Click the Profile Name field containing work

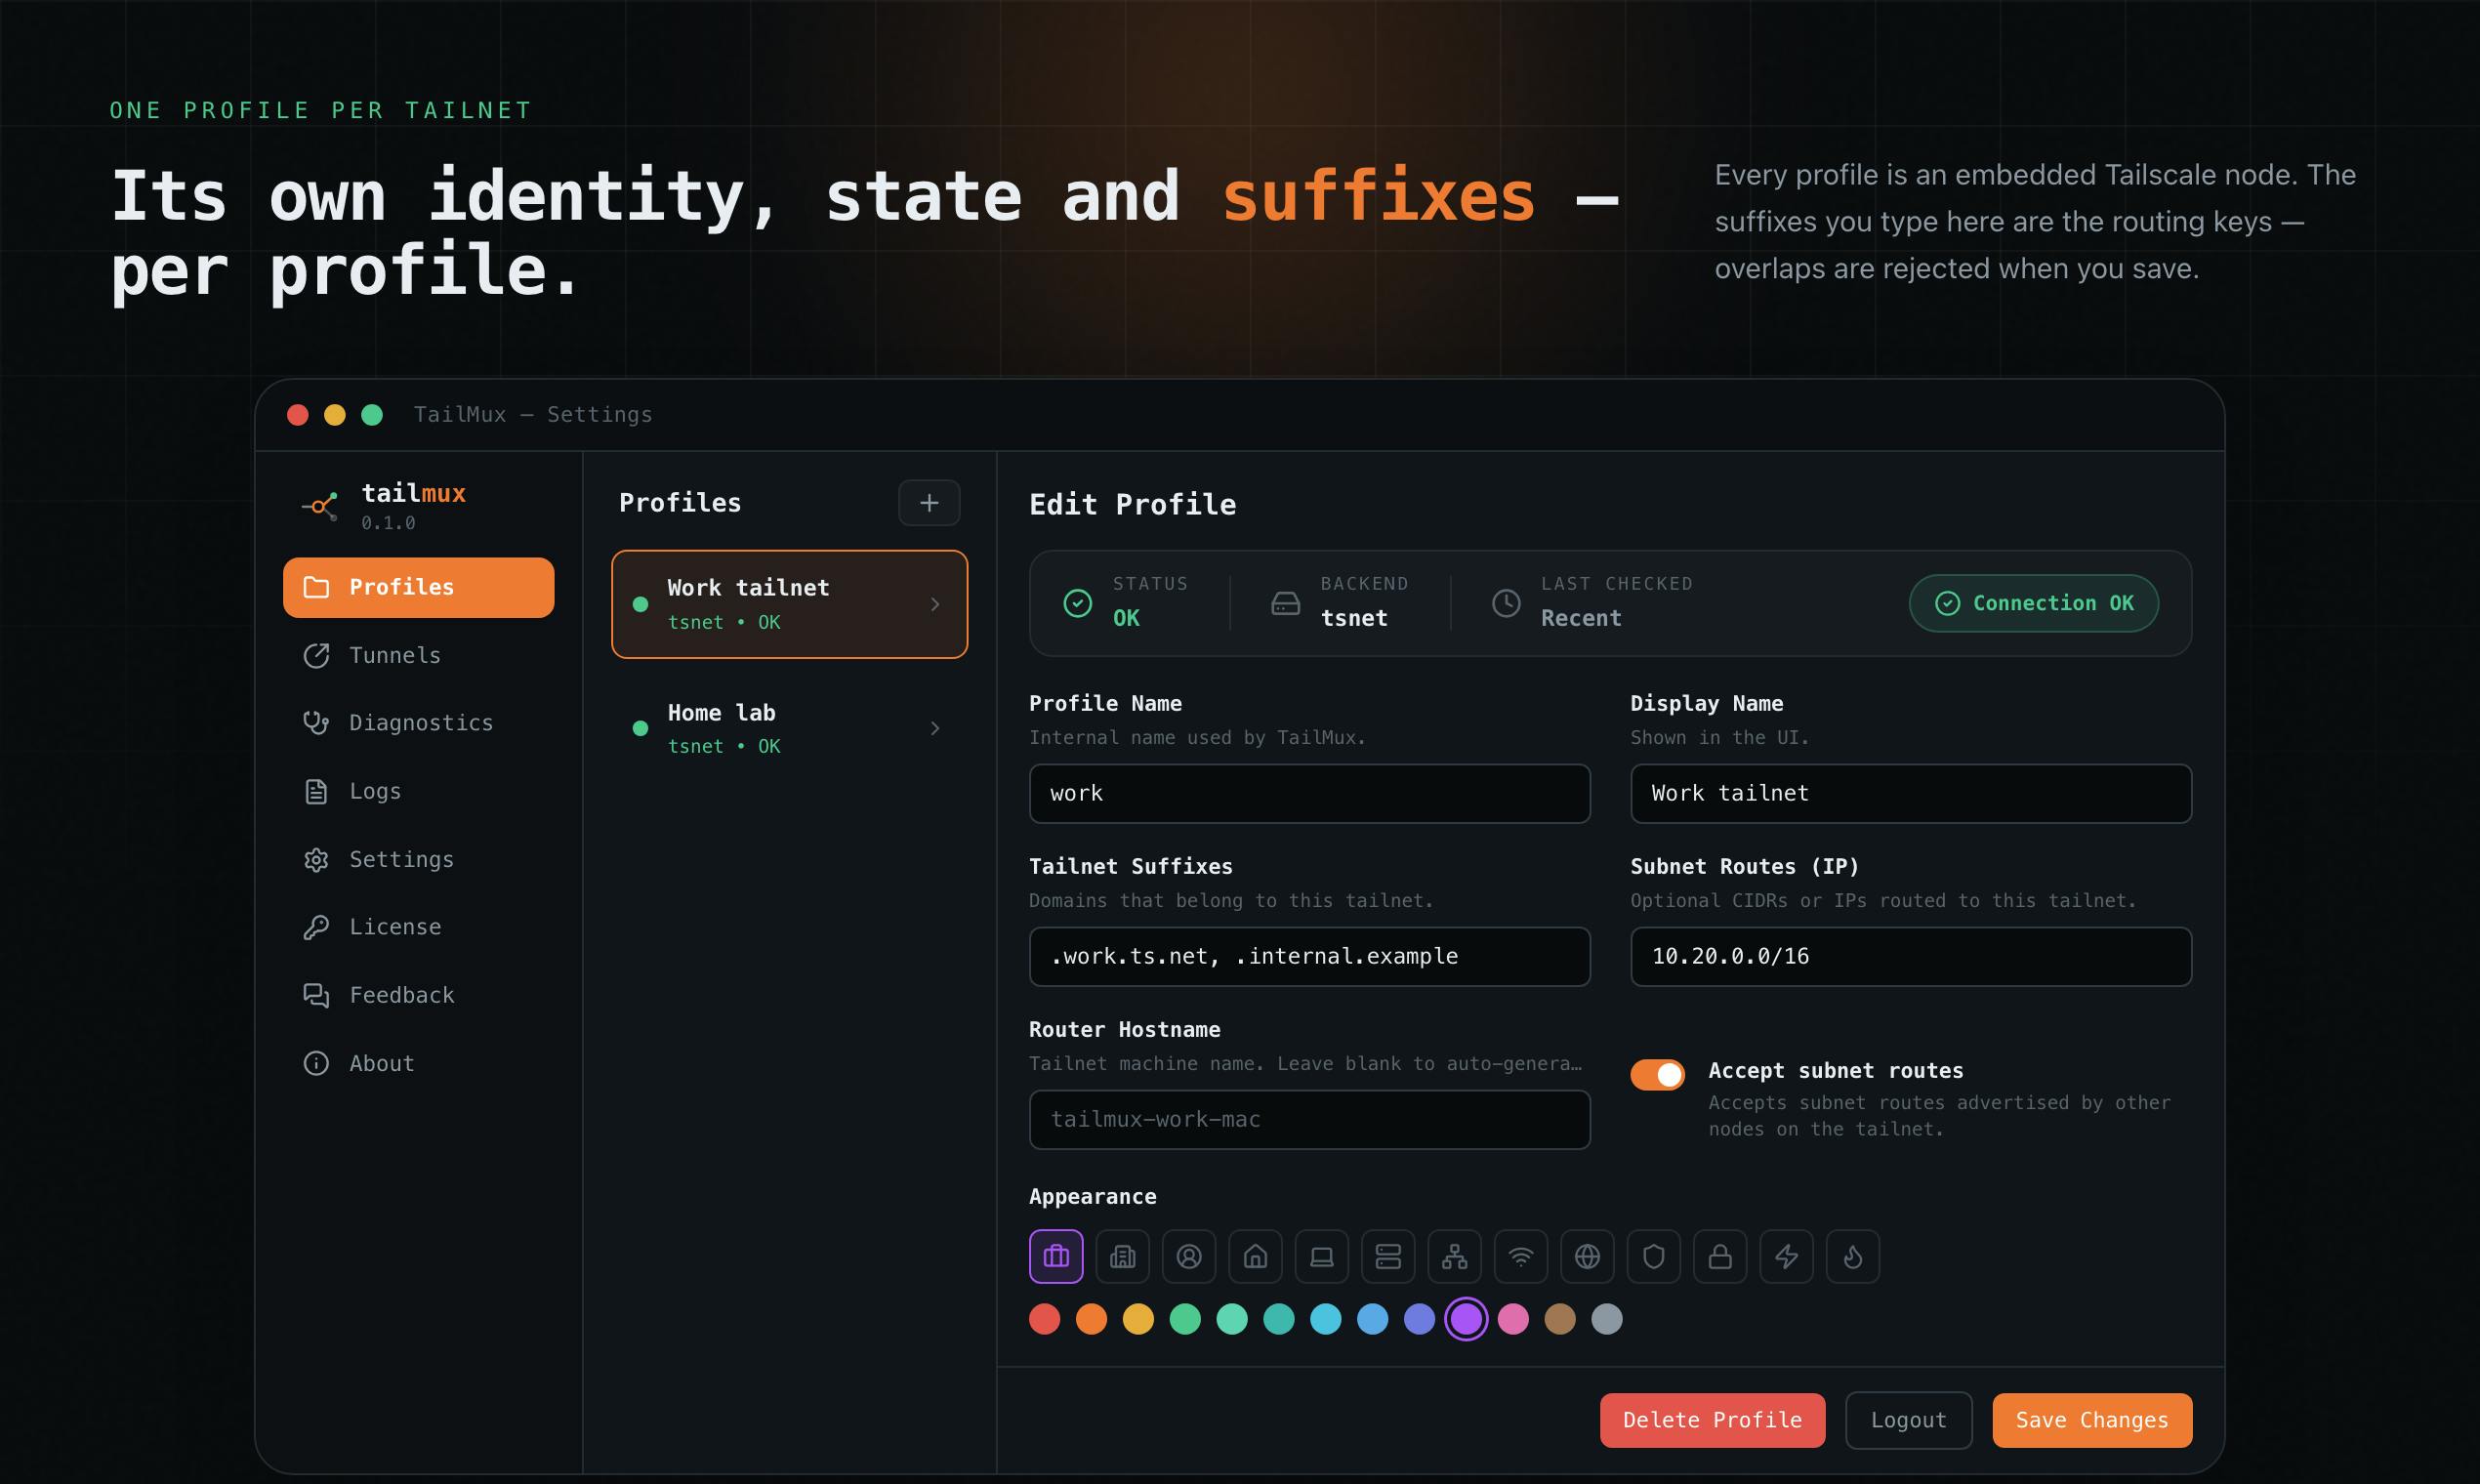(1309, 793)
